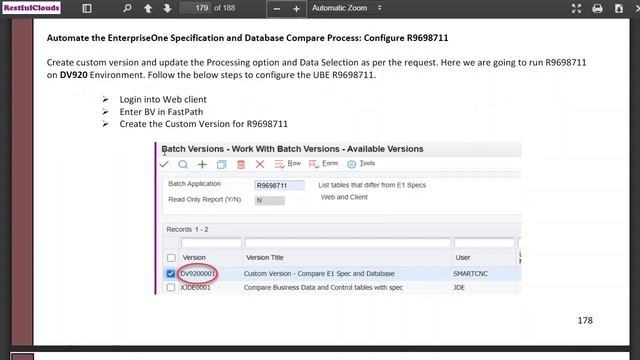Click the RestfulClouds logo
The height and width of the screenshot is (360, 640).
pyautogui.click(x=31, y=8)
